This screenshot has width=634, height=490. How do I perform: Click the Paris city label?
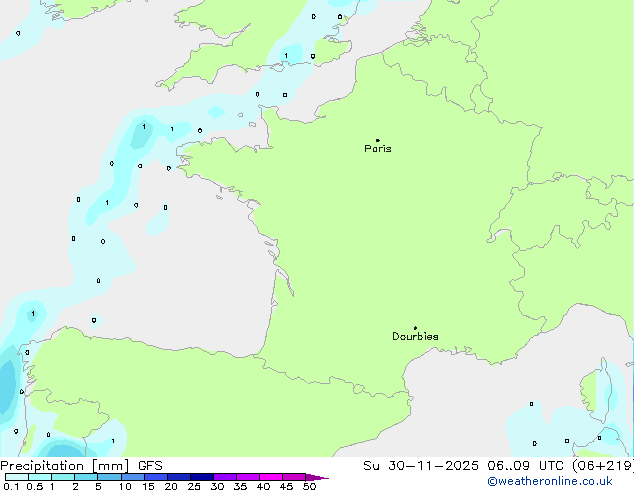[x=378, y=149]
